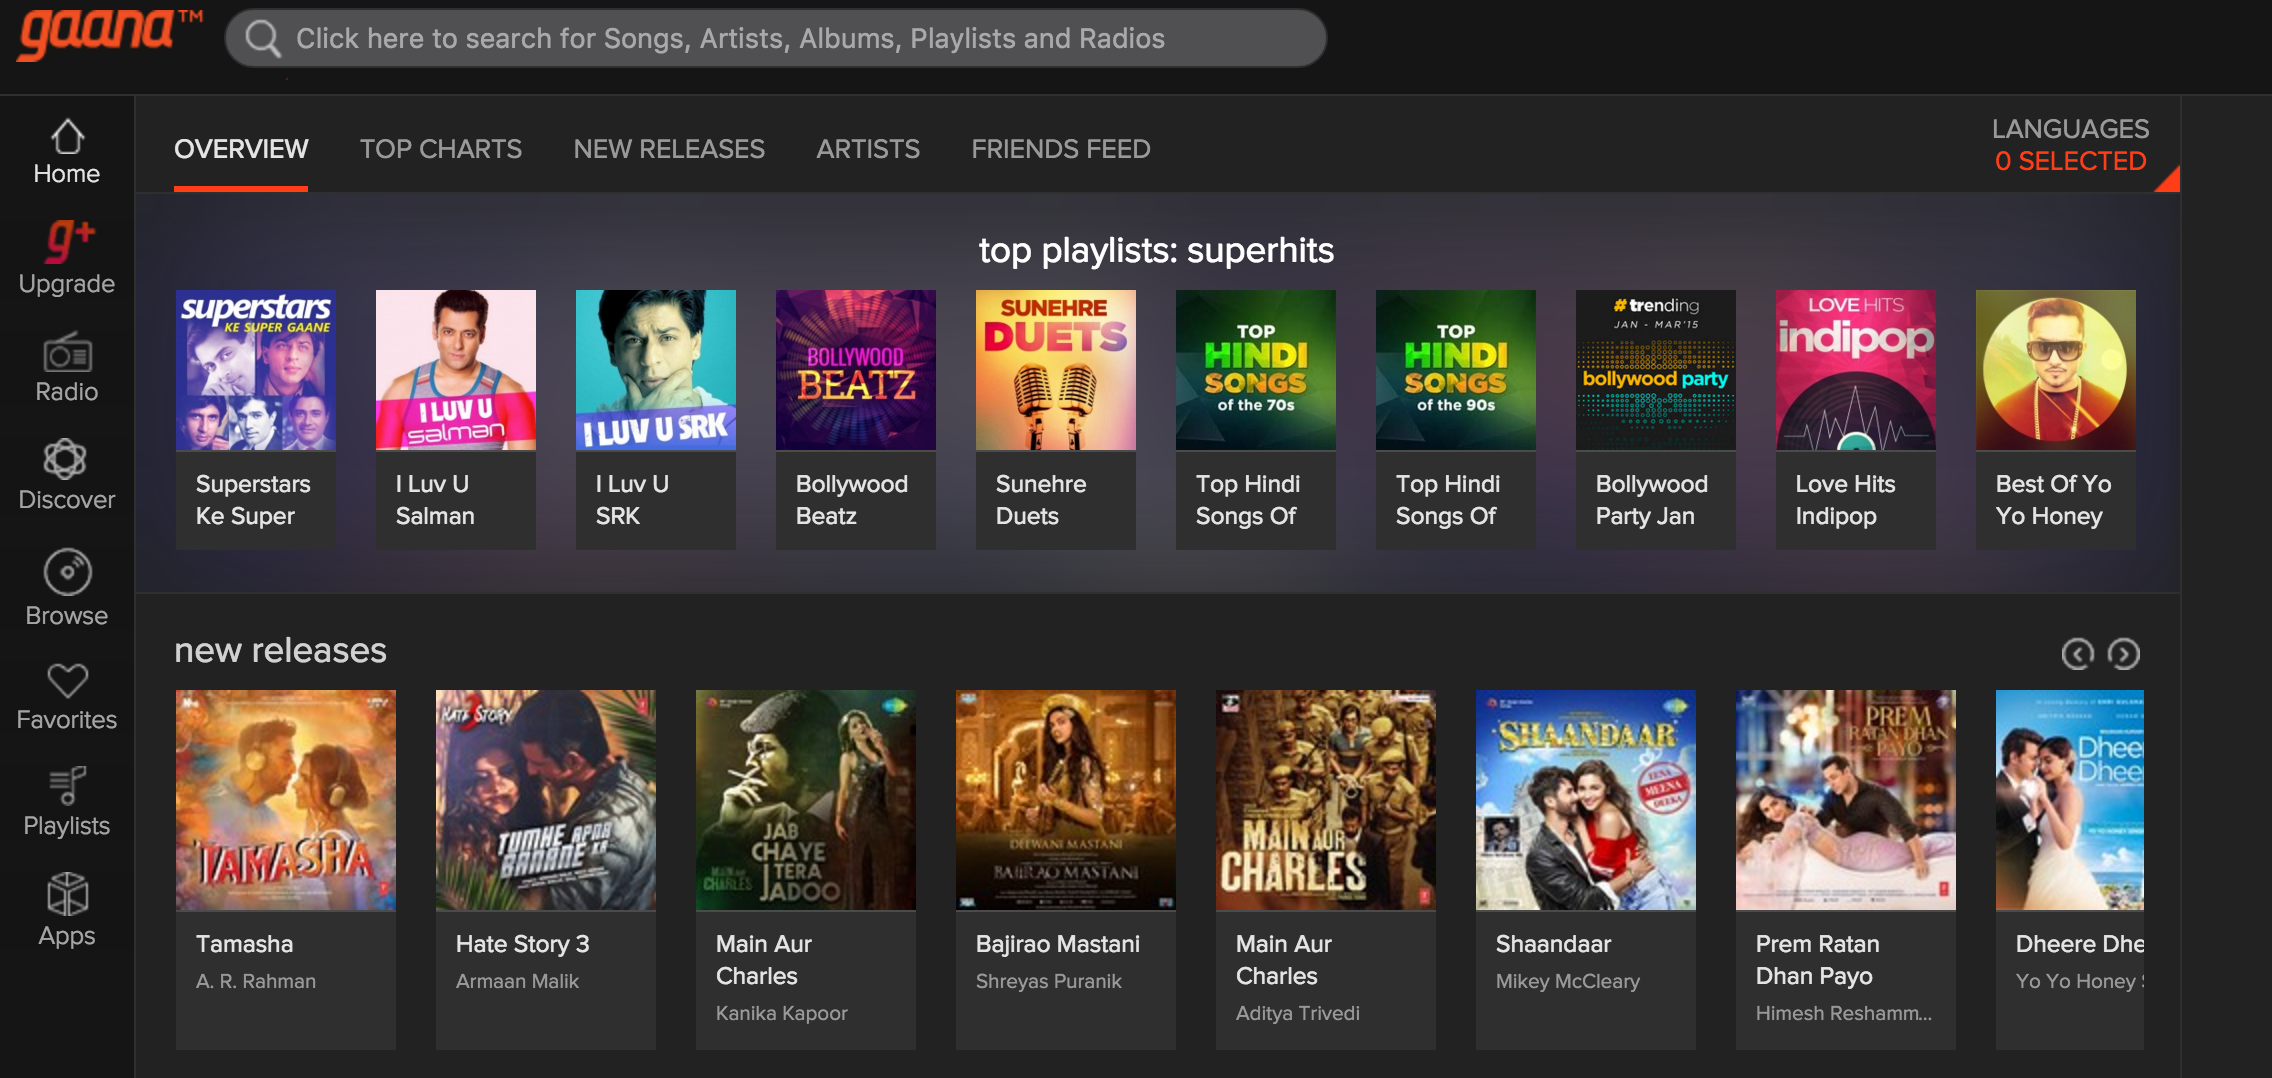Click the new releases back arrow
The image size is (2272, 1078).
[2078, 653]
